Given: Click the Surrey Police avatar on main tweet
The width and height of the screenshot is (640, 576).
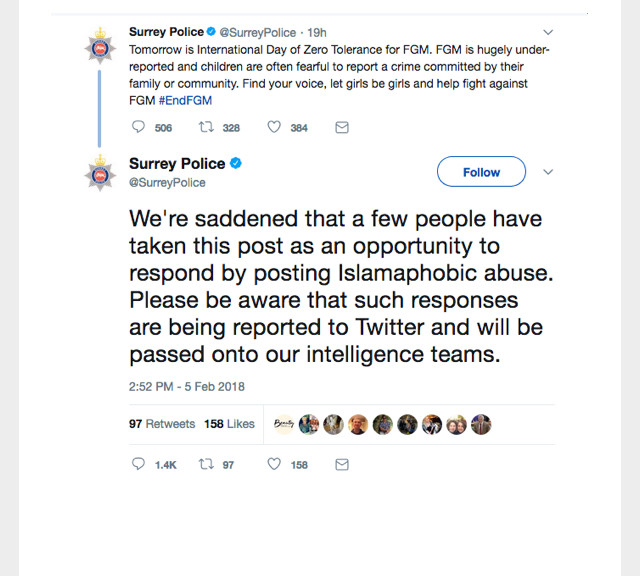Looking at the screenshot, I should pyautogui.click(x=99, y=173).
